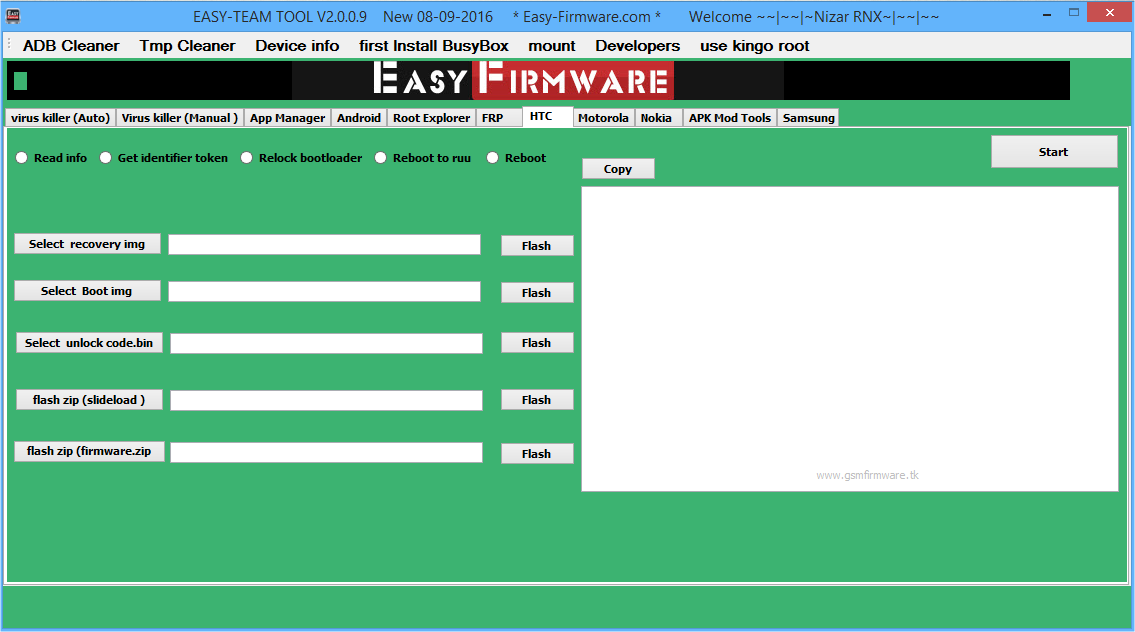Screen dimensions: 1135x632
Task: Close the Easy-Team Tool window
Action: [1110, 12]
